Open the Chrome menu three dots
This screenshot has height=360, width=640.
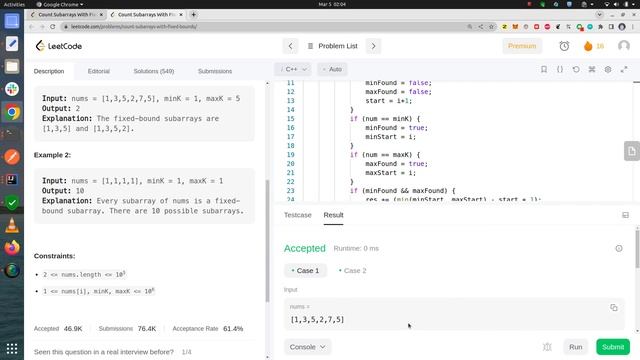[633, 27]
